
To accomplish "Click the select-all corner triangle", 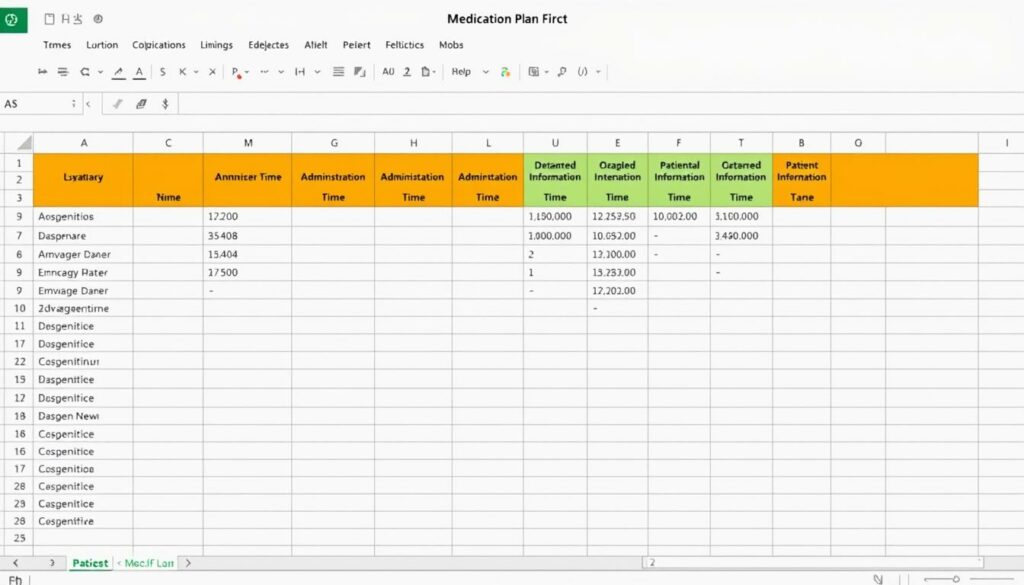I will tap(24, 143).
